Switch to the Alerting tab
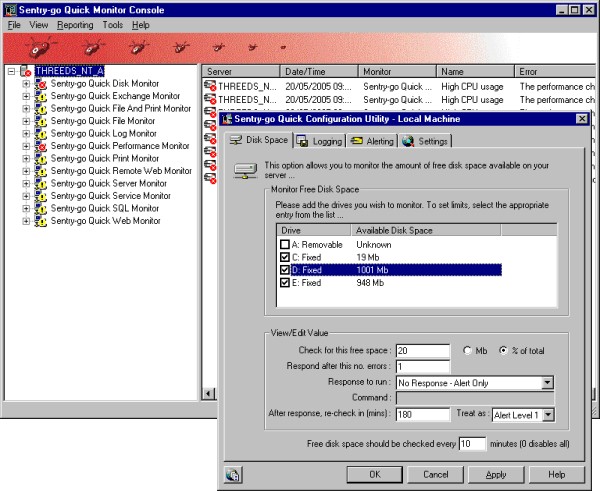 point(372,141)
